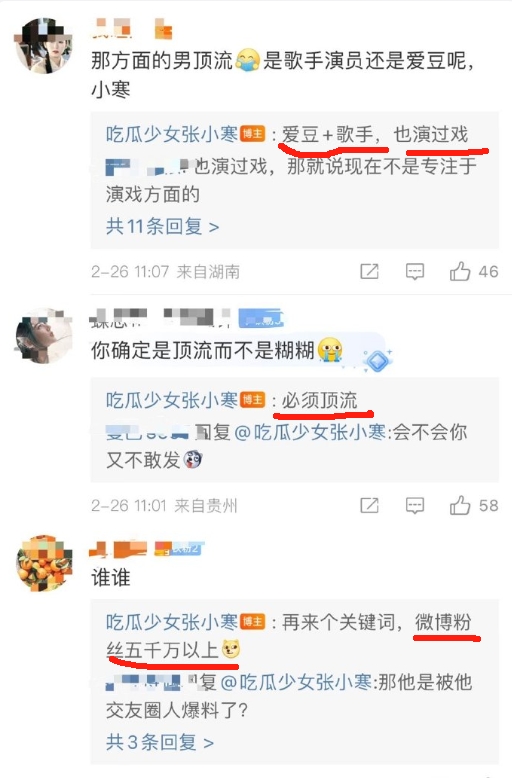Open 吃瓜少女张小寒 profile from 必须顶流 reply
The image size is (512, 778).
[x=172, y=400]
